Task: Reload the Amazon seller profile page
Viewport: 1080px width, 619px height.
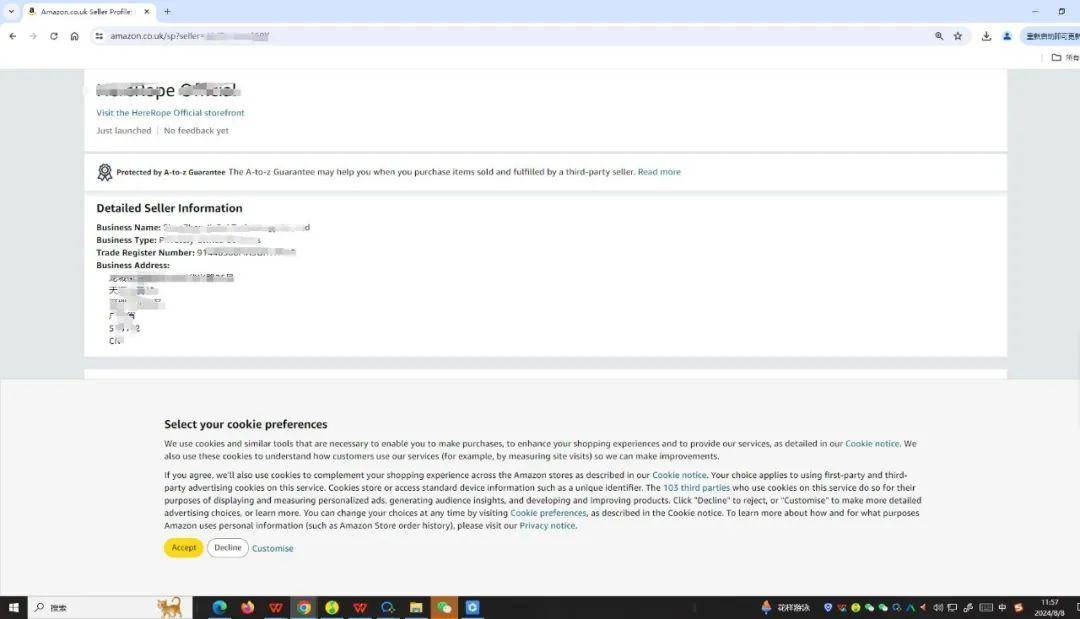Action: click(x=54, y=36)
